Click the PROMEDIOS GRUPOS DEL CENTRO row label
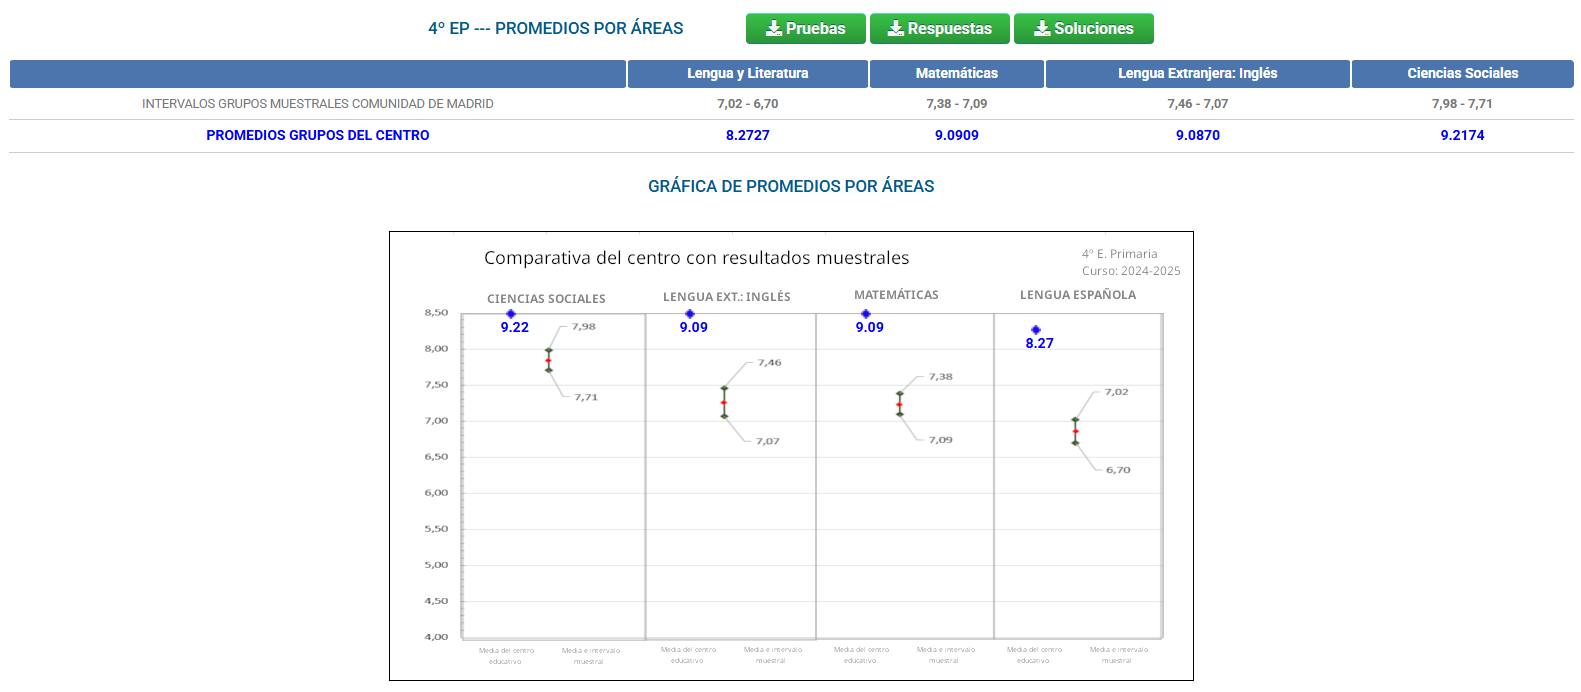The height and width of the screenshot is (692, 1581). click(318, 135)
